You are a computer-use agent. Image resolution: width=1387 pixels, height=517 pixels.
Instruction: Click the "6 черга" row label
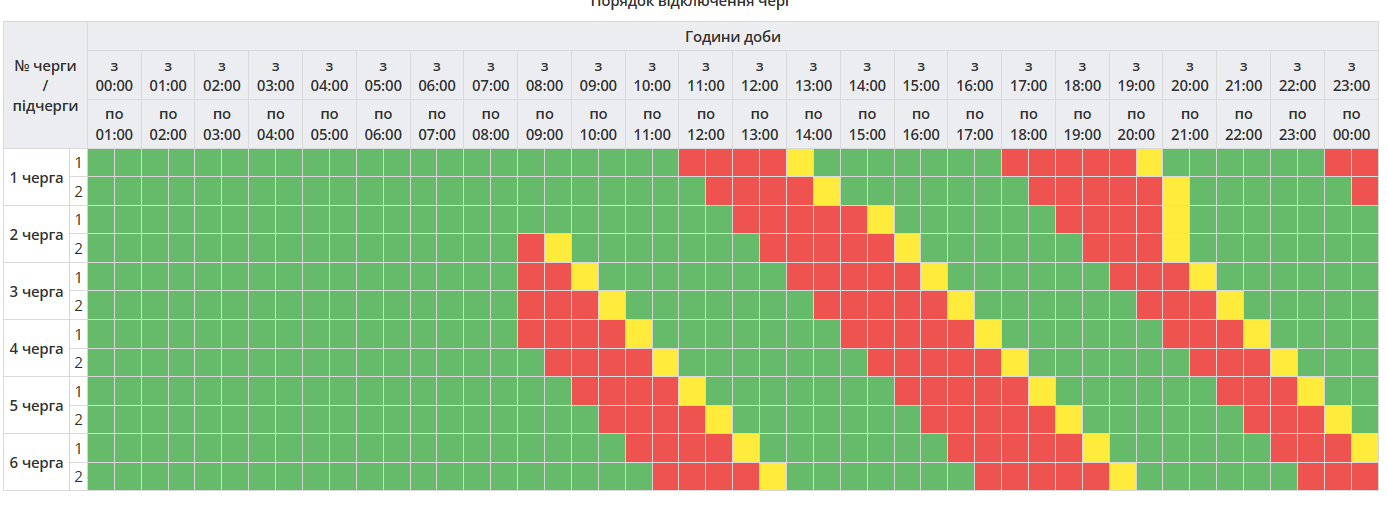click(x=36, y=463)
